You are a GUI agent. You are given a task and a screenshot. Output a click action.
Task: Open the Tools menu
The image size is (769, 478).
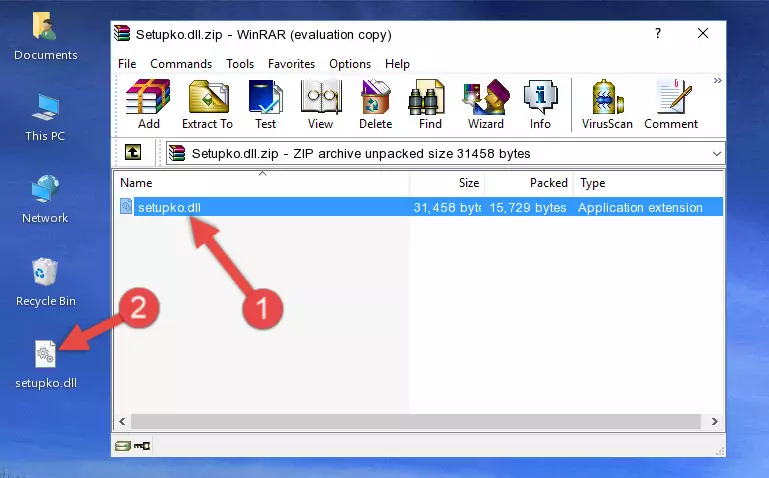[240, 64]
